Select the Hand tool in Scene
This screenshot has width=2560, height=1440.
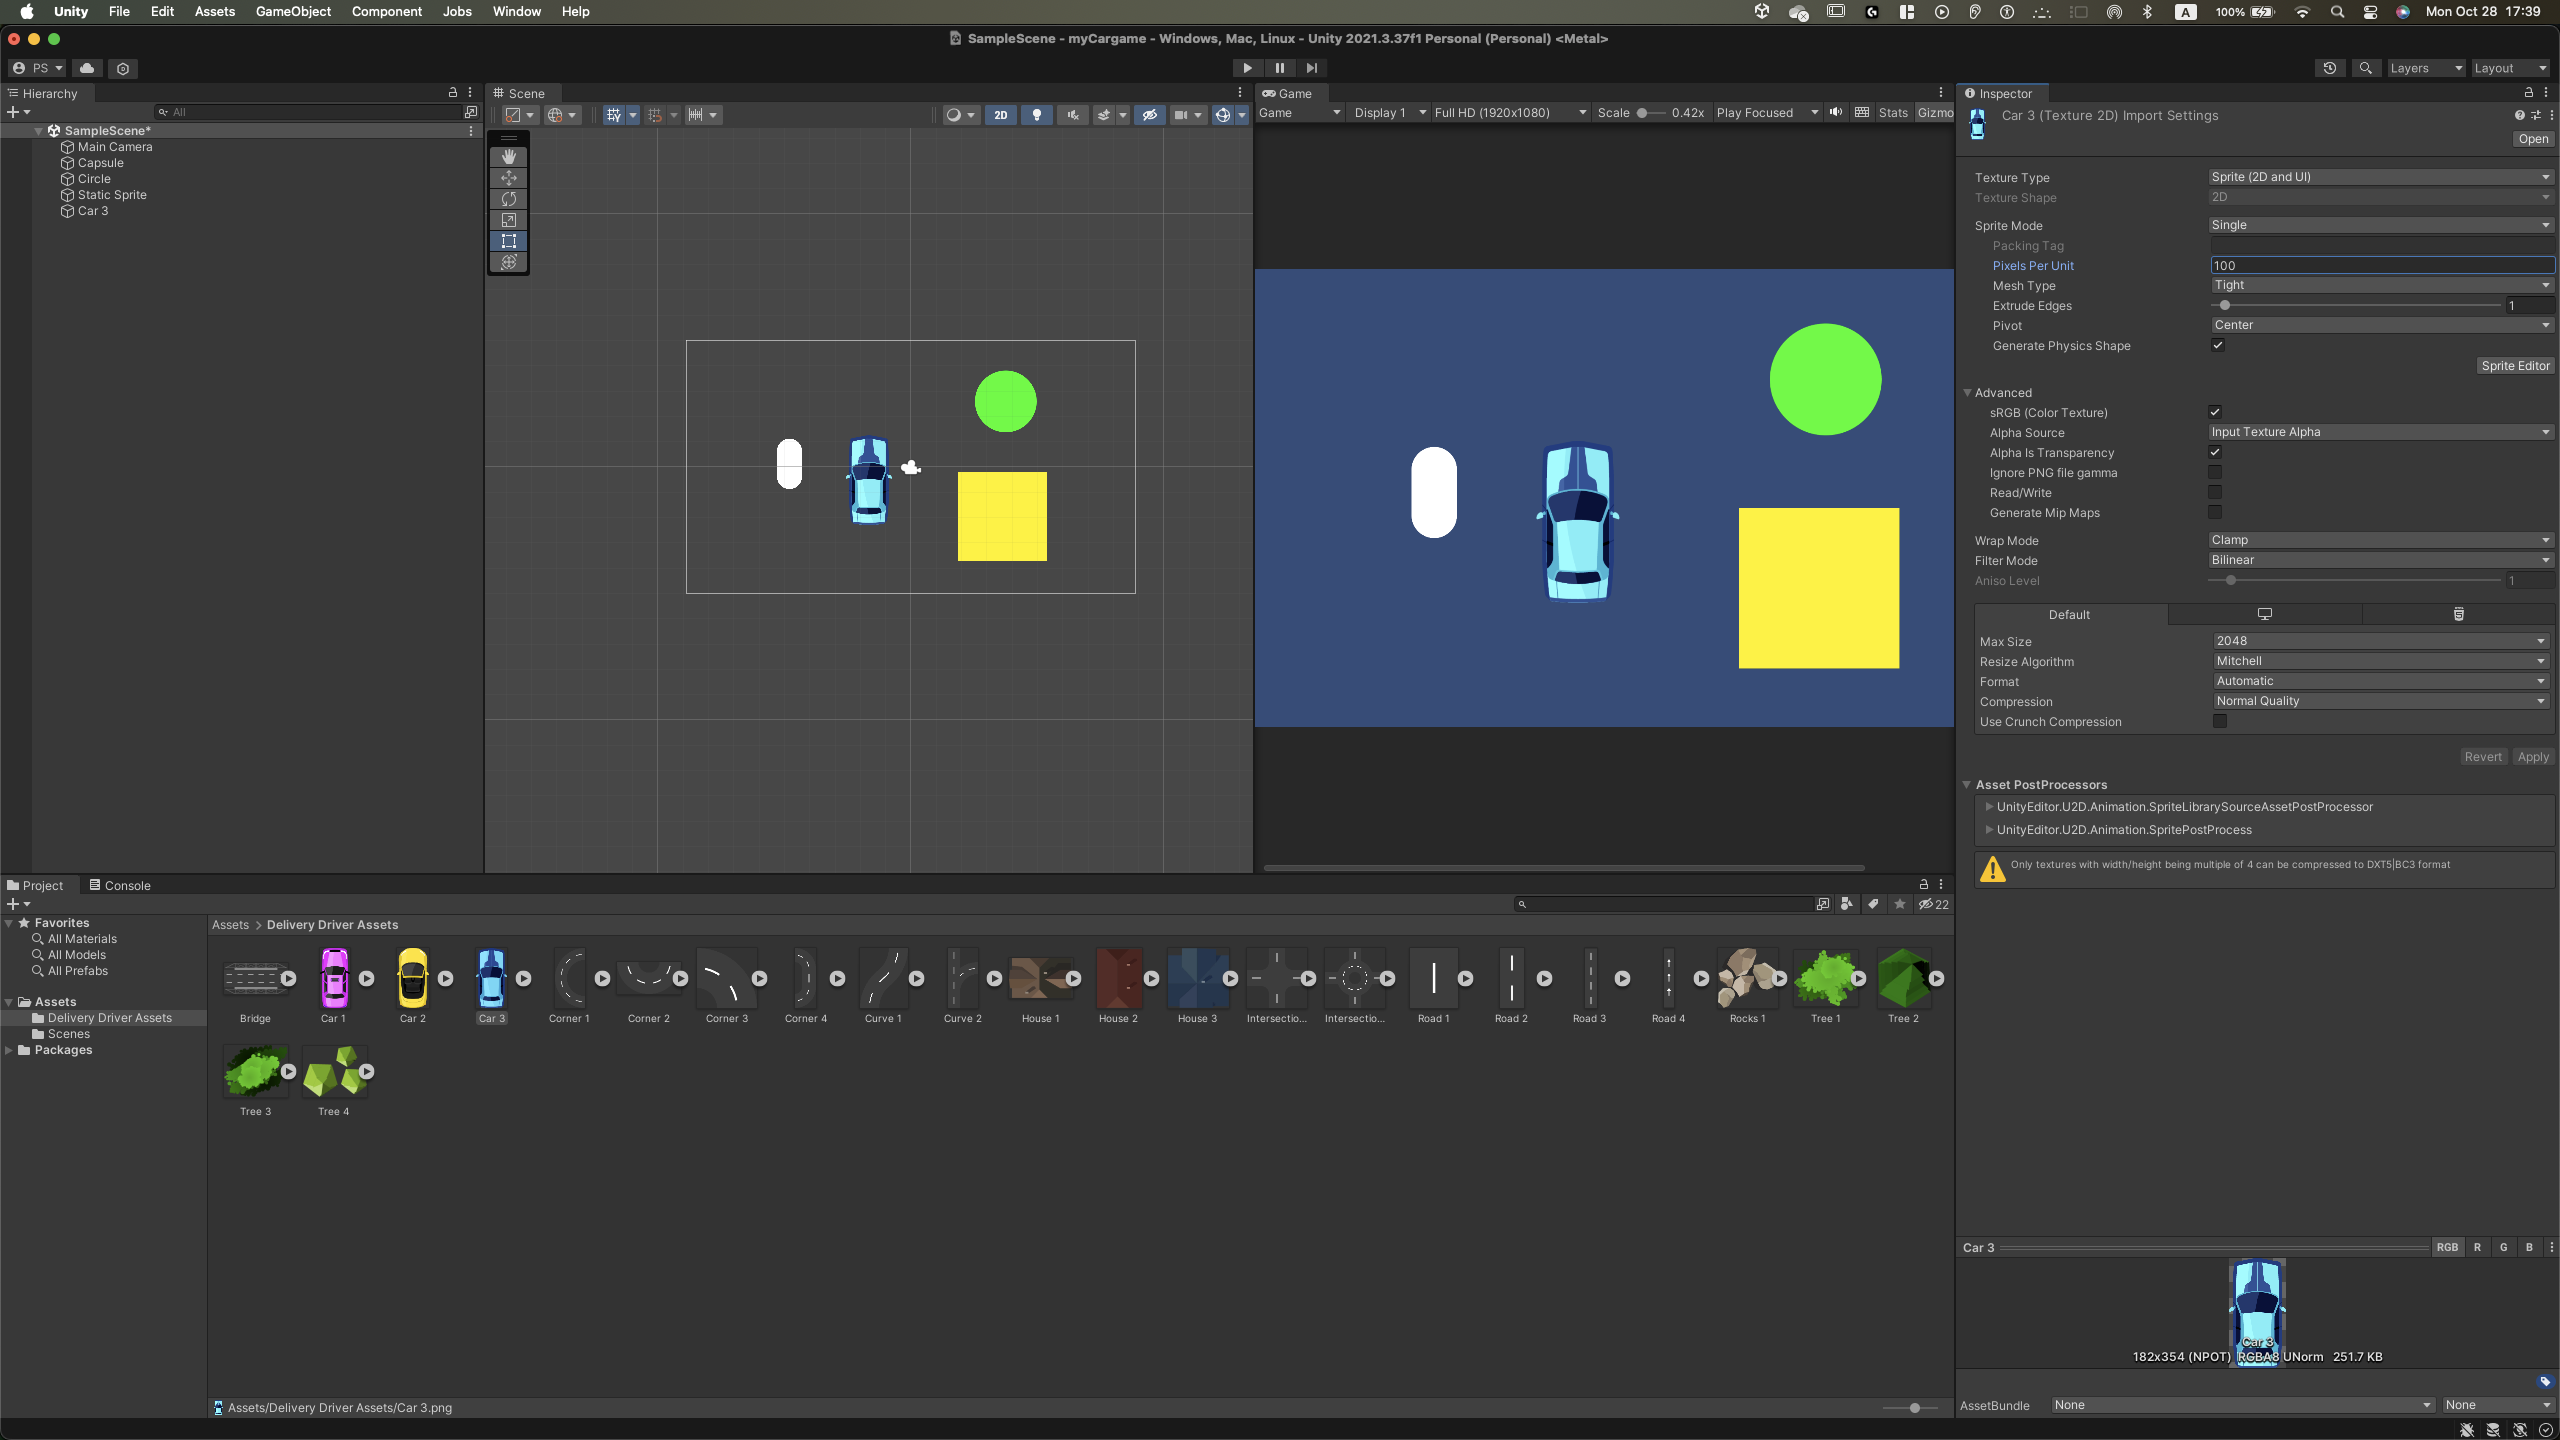pos(509,157)
